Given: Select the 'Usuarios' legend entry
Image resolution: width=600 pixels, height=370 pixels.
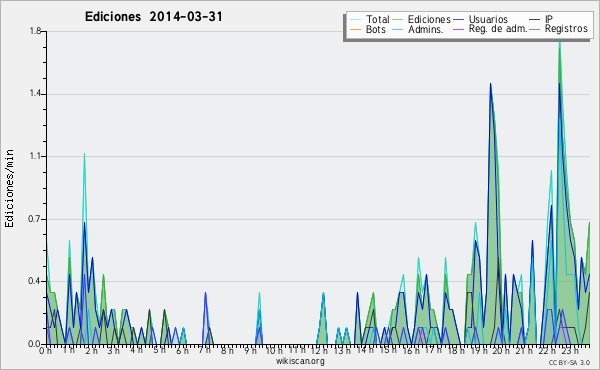Looking at the screenshot, I should click(x=488, y=19).
